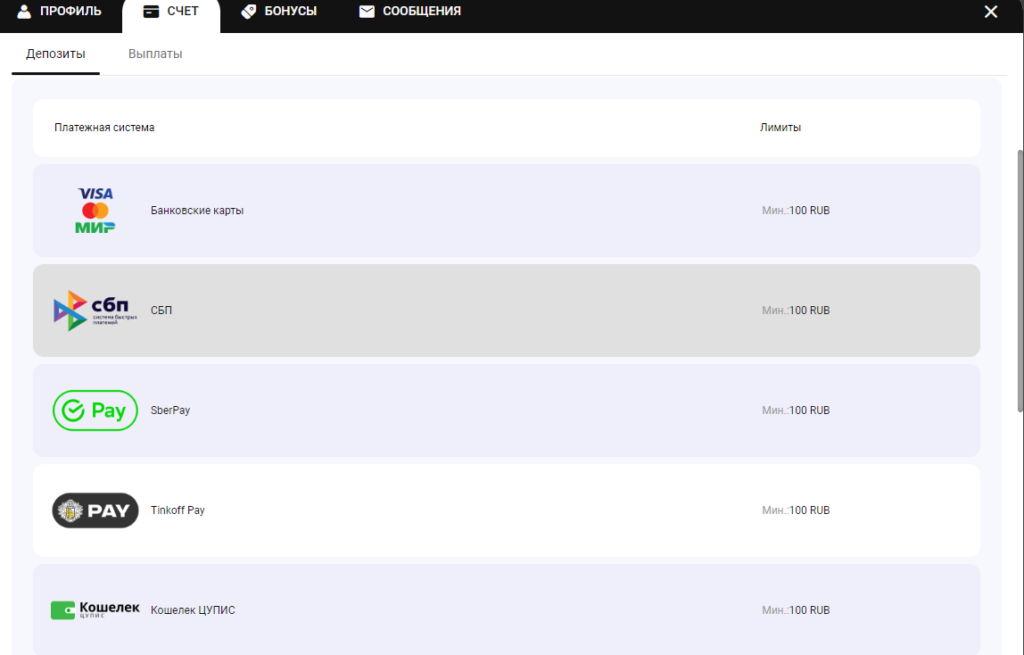Click the Кошелек ЦУПИС logo

pyautogui.click(x=95, y=610)
